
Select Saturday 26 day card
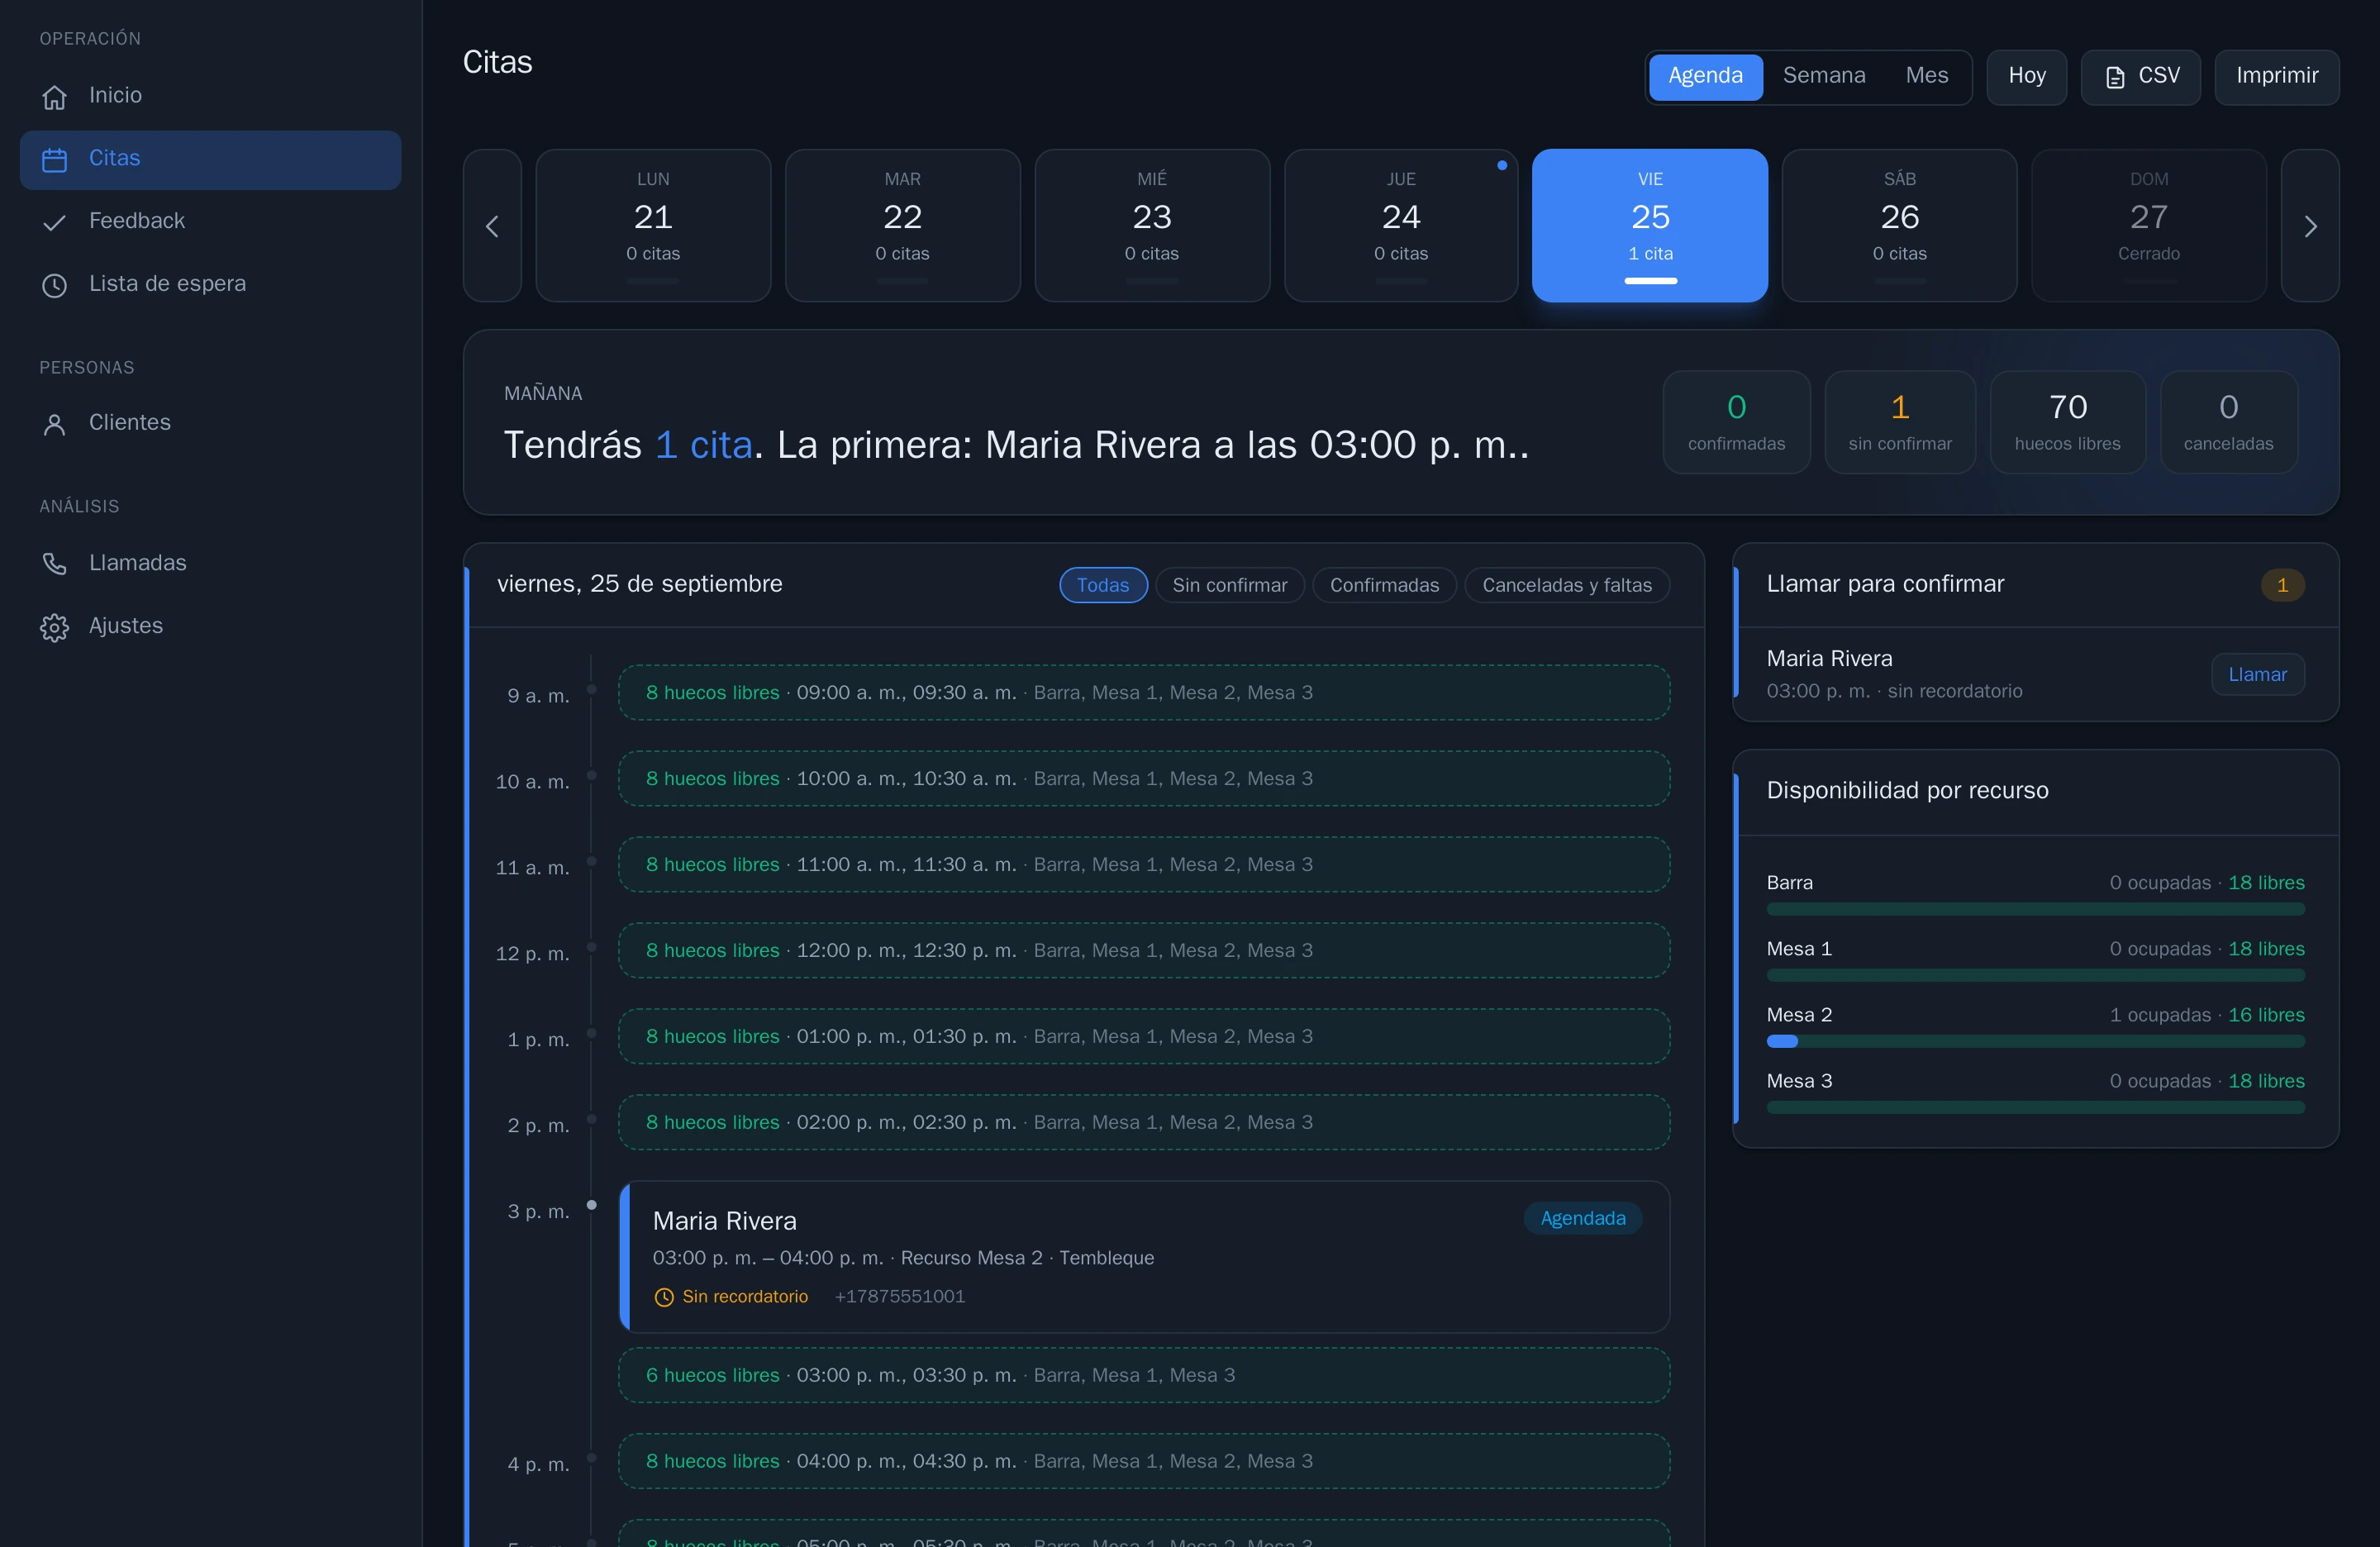[1899, 226]
